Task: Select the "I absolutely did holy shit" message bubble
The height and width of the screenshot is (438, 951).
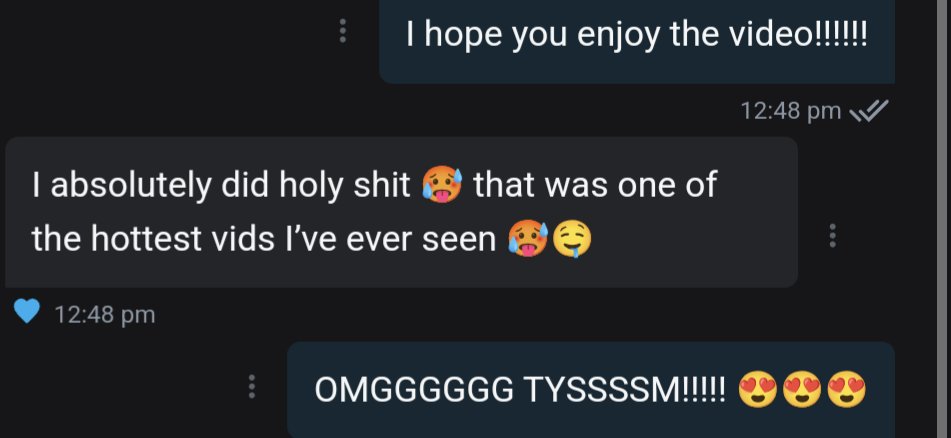Action: click(x=401, y=212)
